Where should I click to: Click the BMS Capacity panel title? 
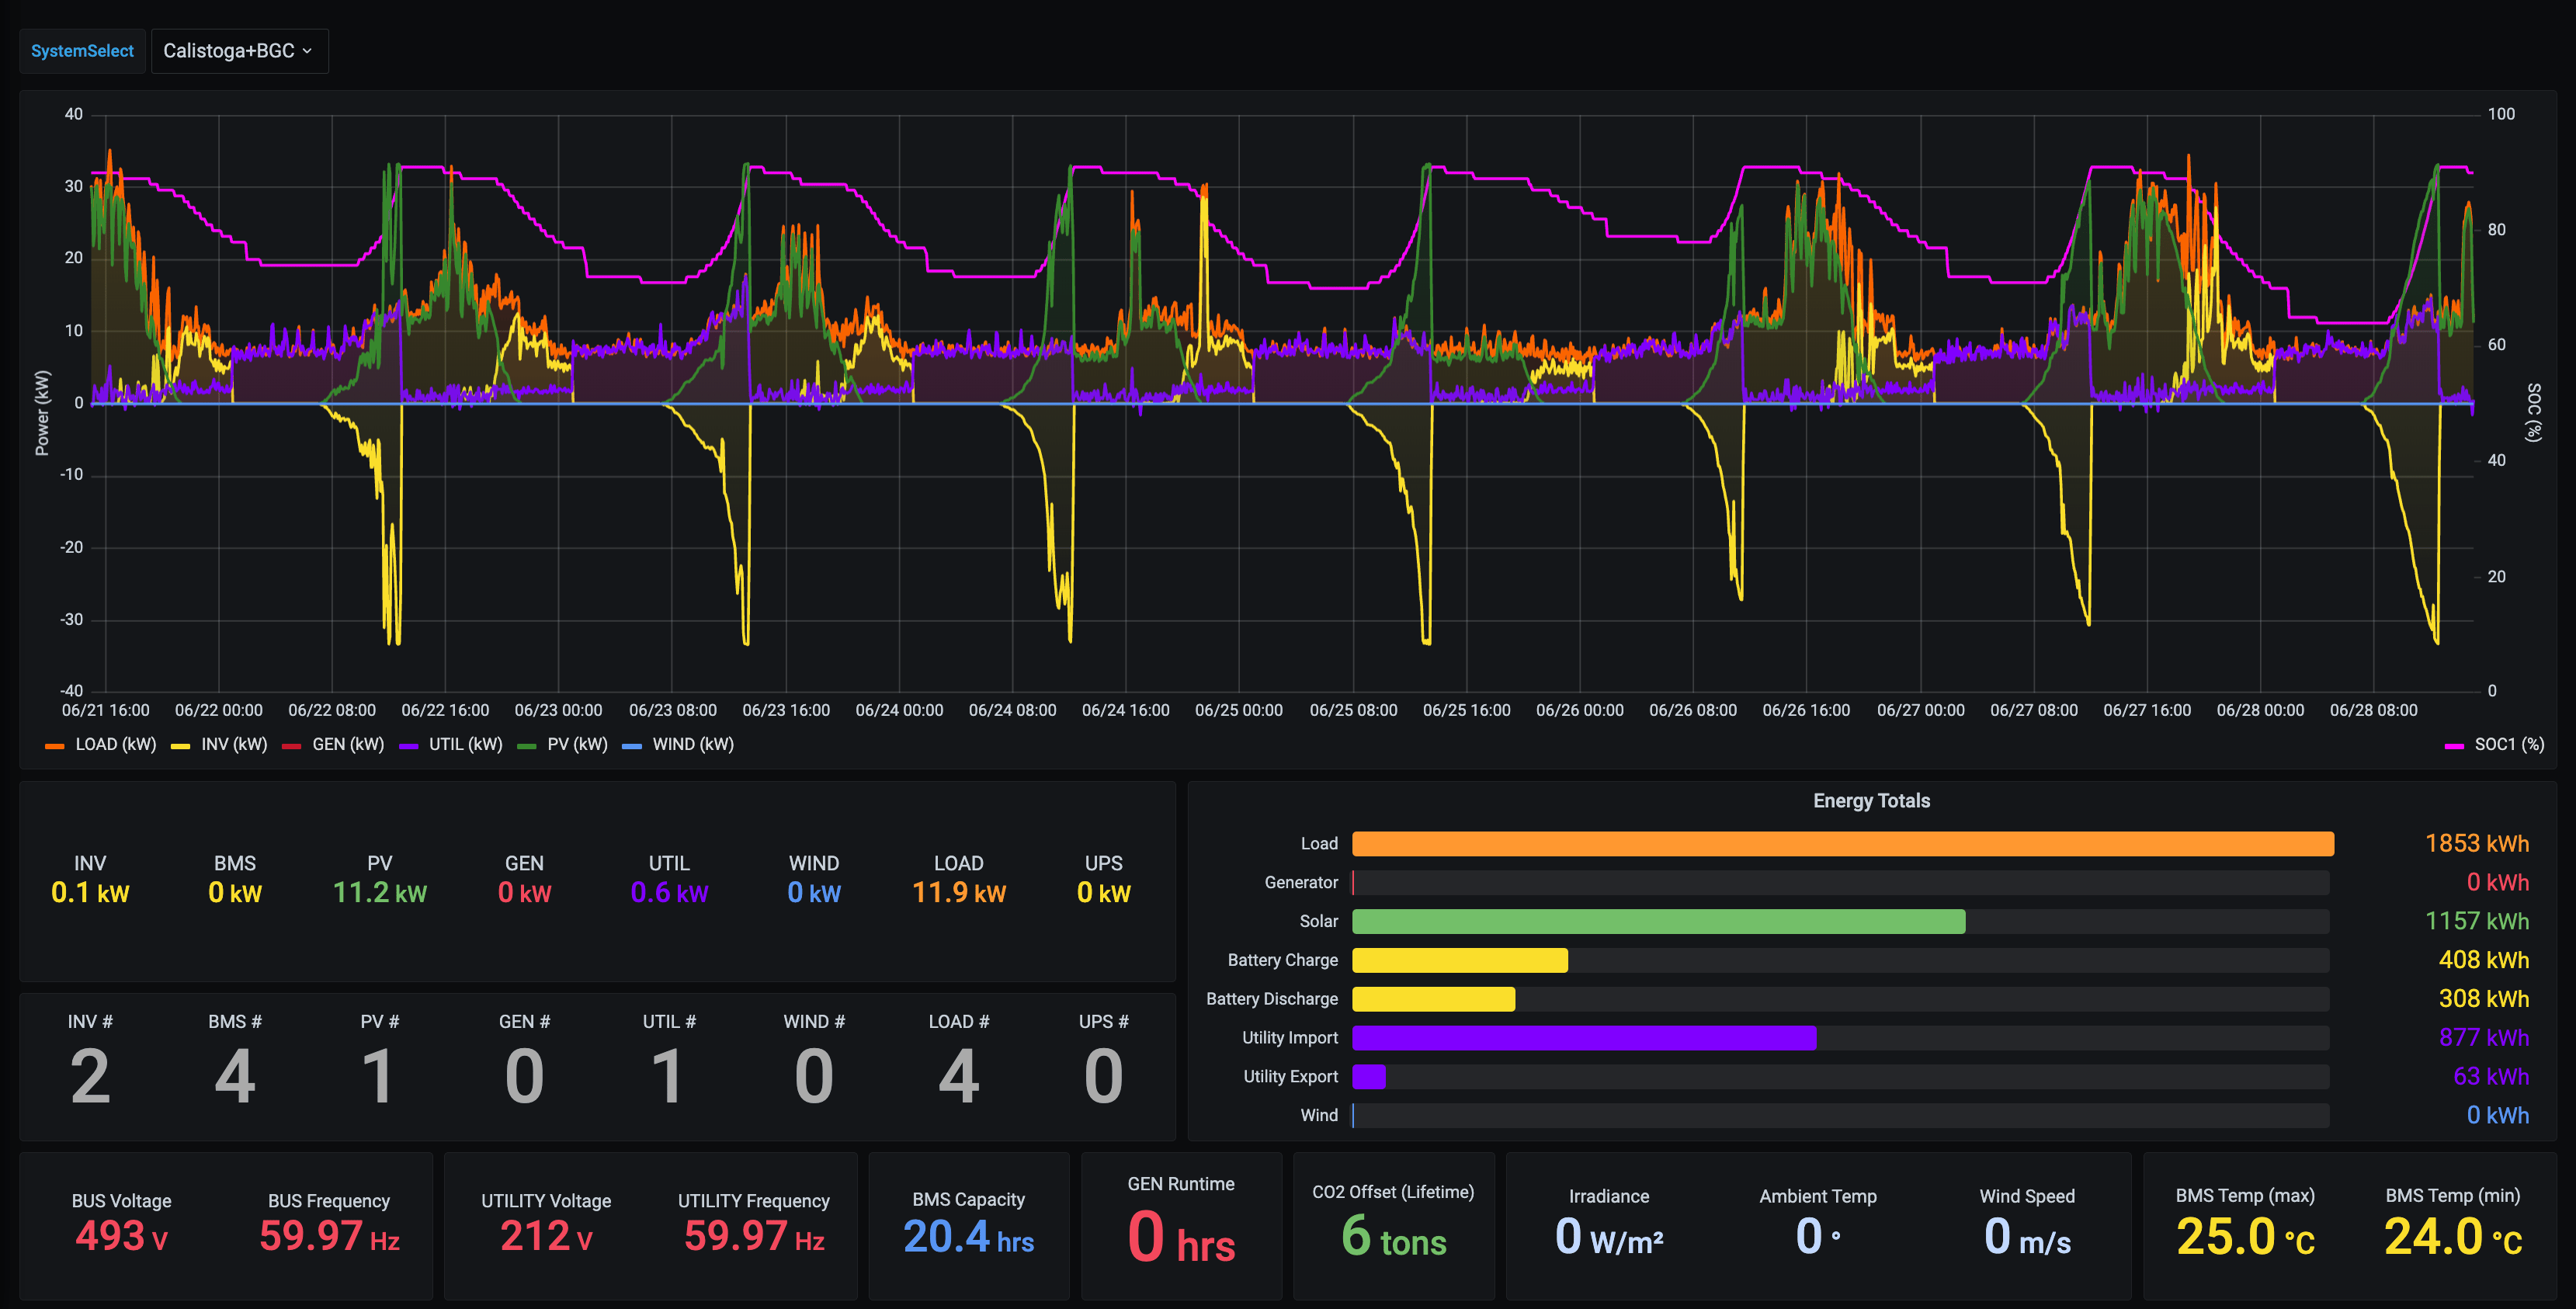pos(968,1199)
